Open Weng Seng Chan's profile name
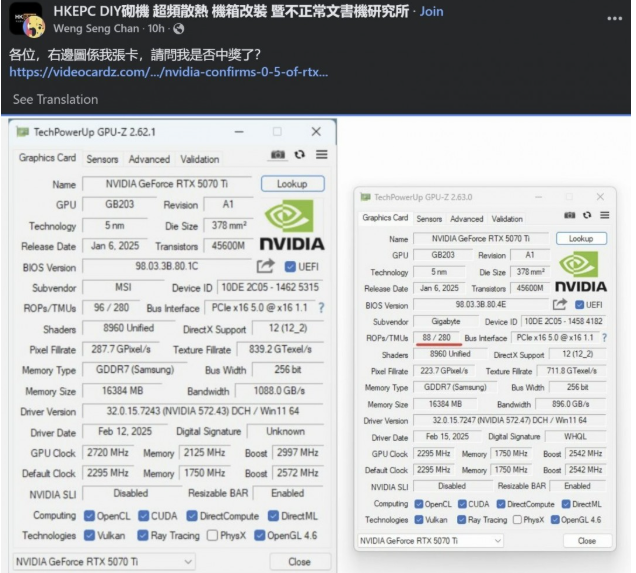The image size is (636, 573). tap(96, 28)
